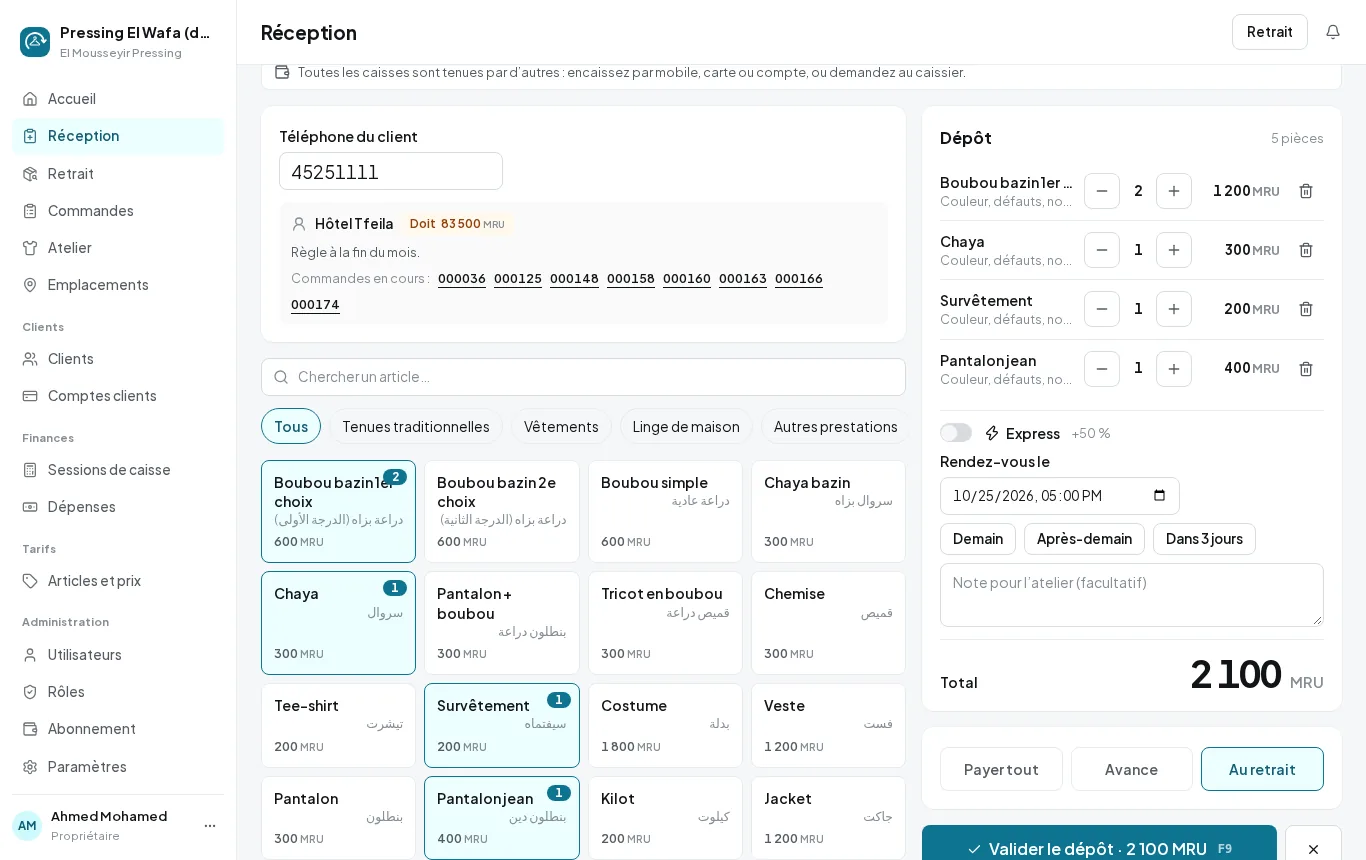Set the appointment to Demain
The image size is (1366, 860).
pyautogui.click(x=978, y=539)
